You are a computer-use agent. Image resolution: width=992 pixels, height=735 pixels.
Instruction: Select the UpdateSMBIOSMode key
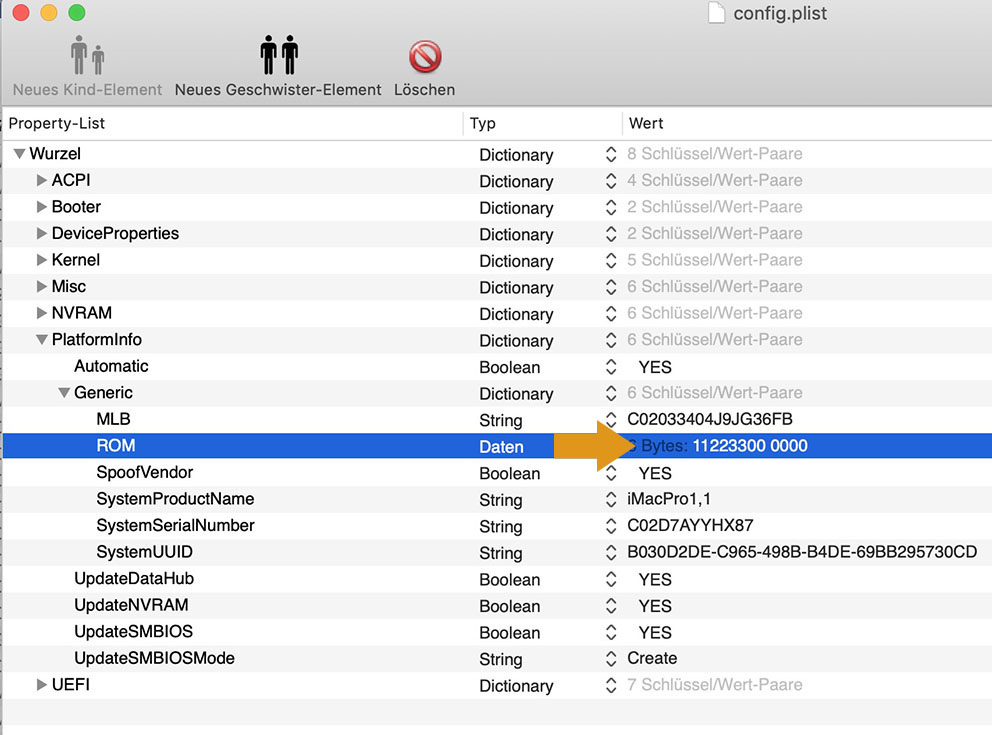coord(154,658)
